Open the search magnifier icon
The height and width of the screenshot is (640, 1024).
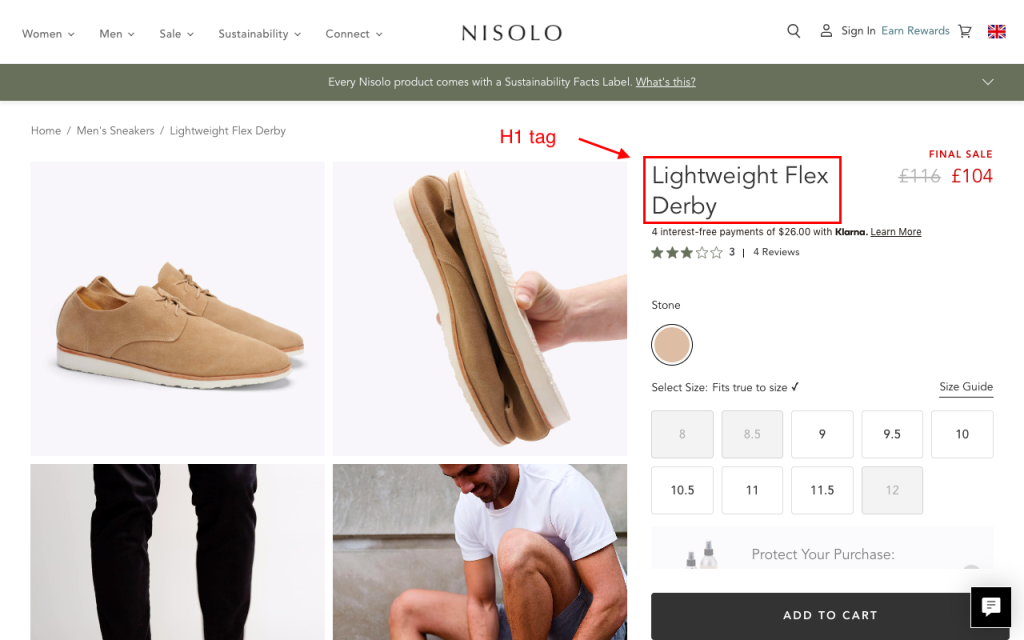tap(794, 31)
